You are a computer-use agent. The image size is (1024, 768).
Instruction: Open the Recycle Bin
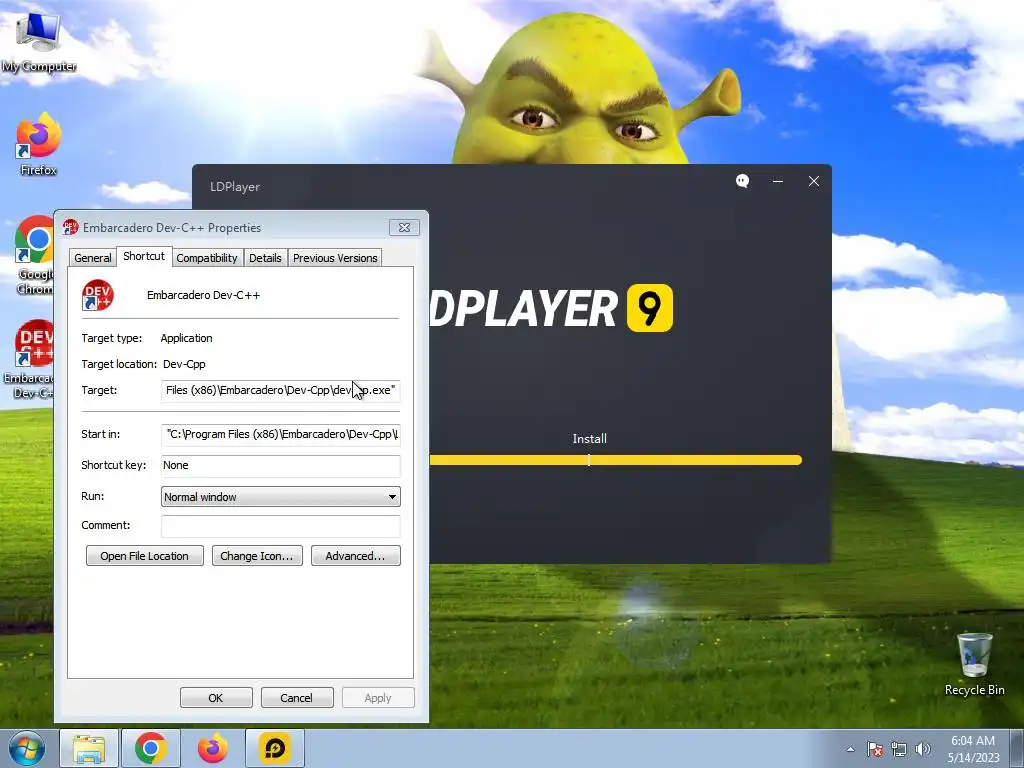tap(974, 664)
